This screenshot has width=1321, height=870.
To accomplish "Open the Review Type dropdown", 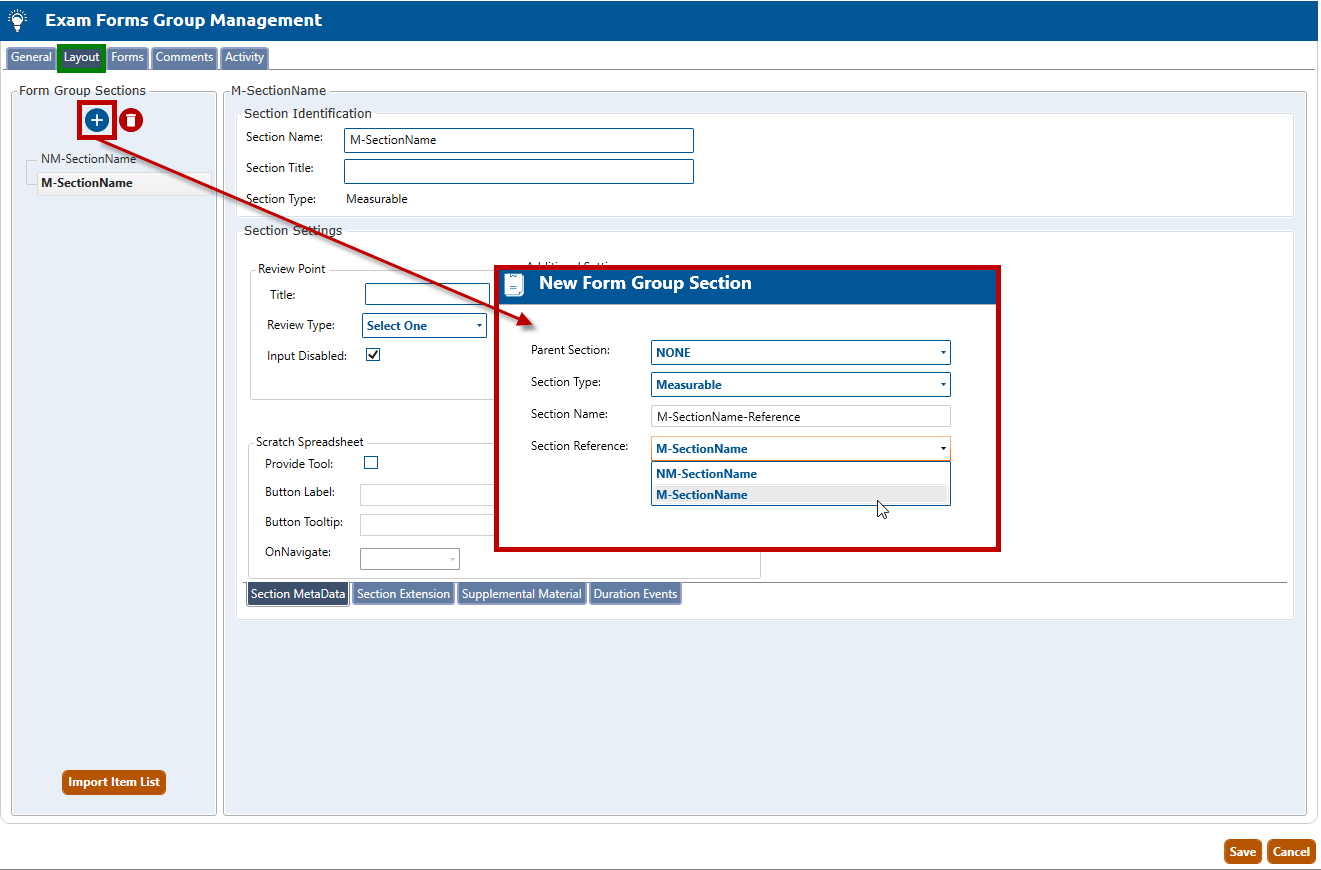I will click(424, 326).
